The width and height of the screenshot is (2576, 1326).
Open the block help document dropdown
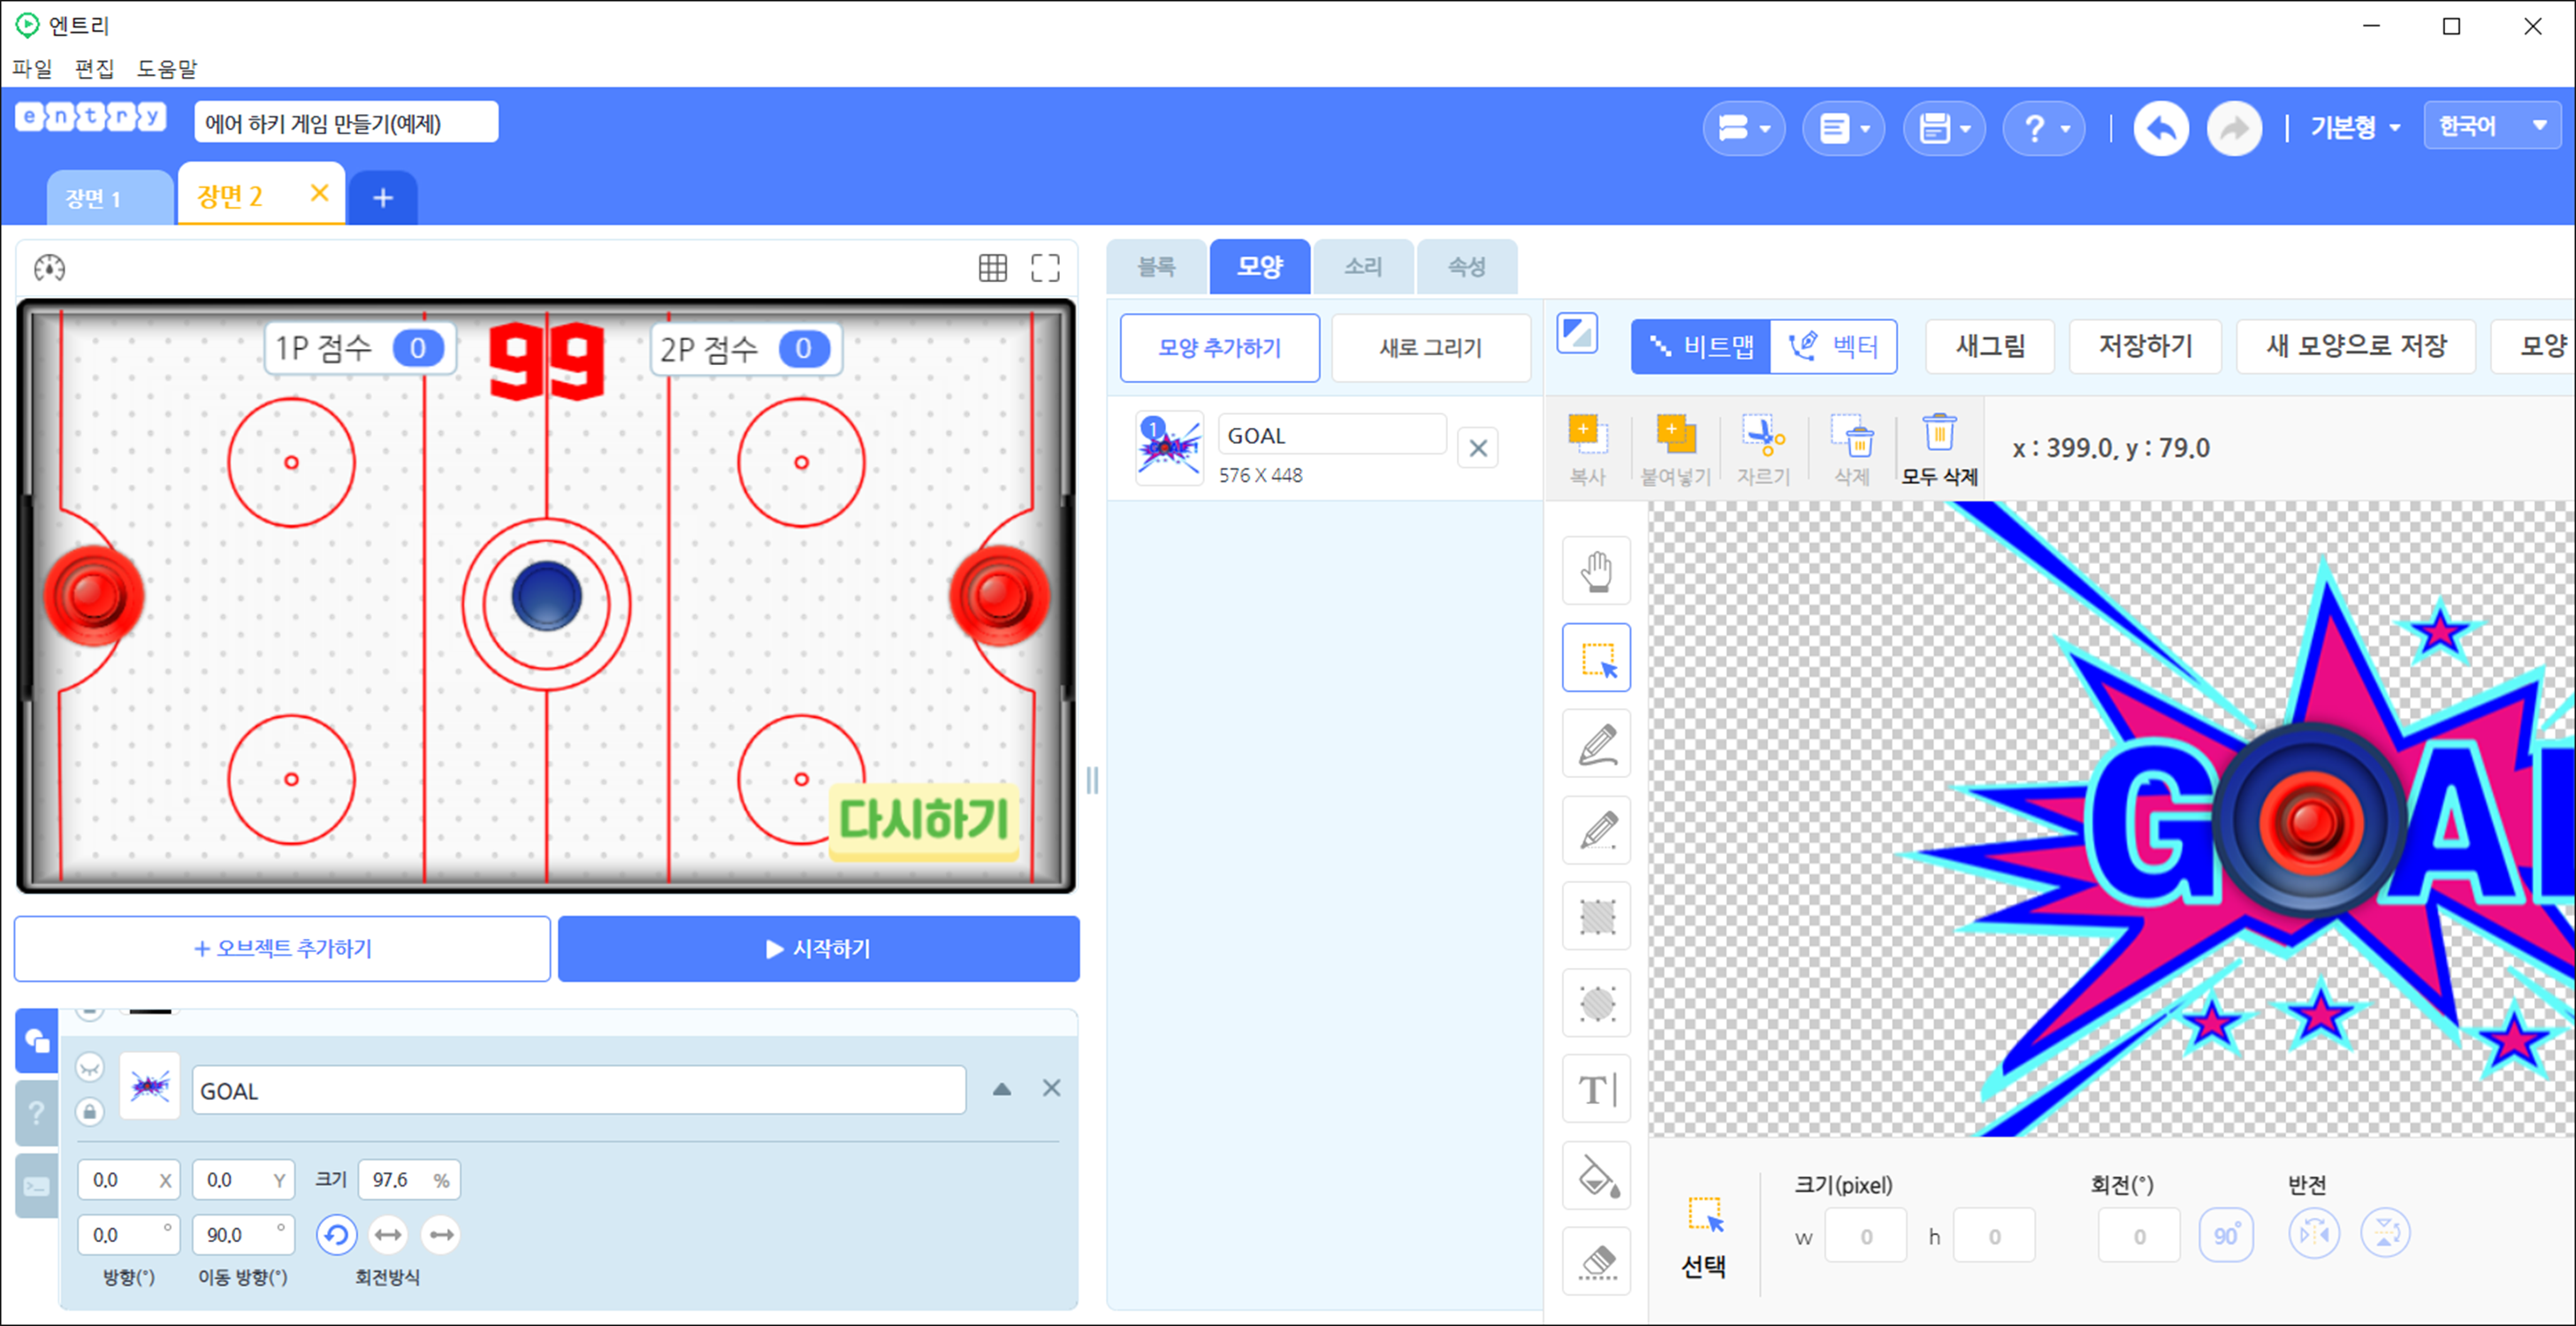(1843, 128)
